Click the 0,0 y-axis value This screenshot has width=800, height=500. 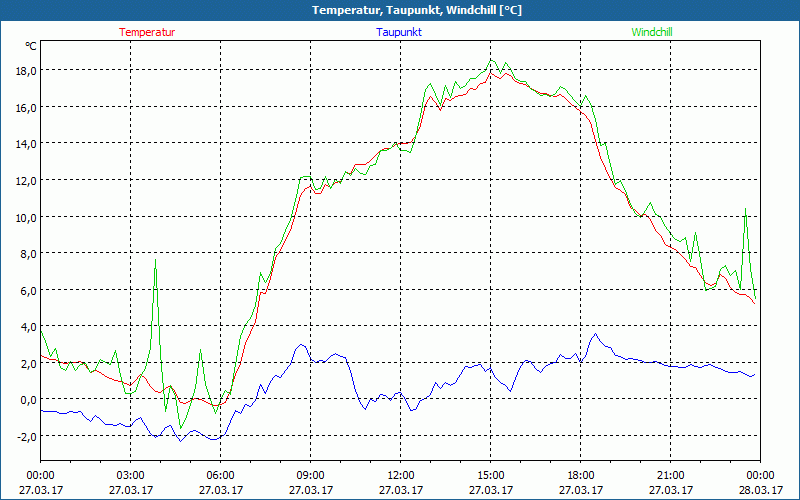point(28,399)
